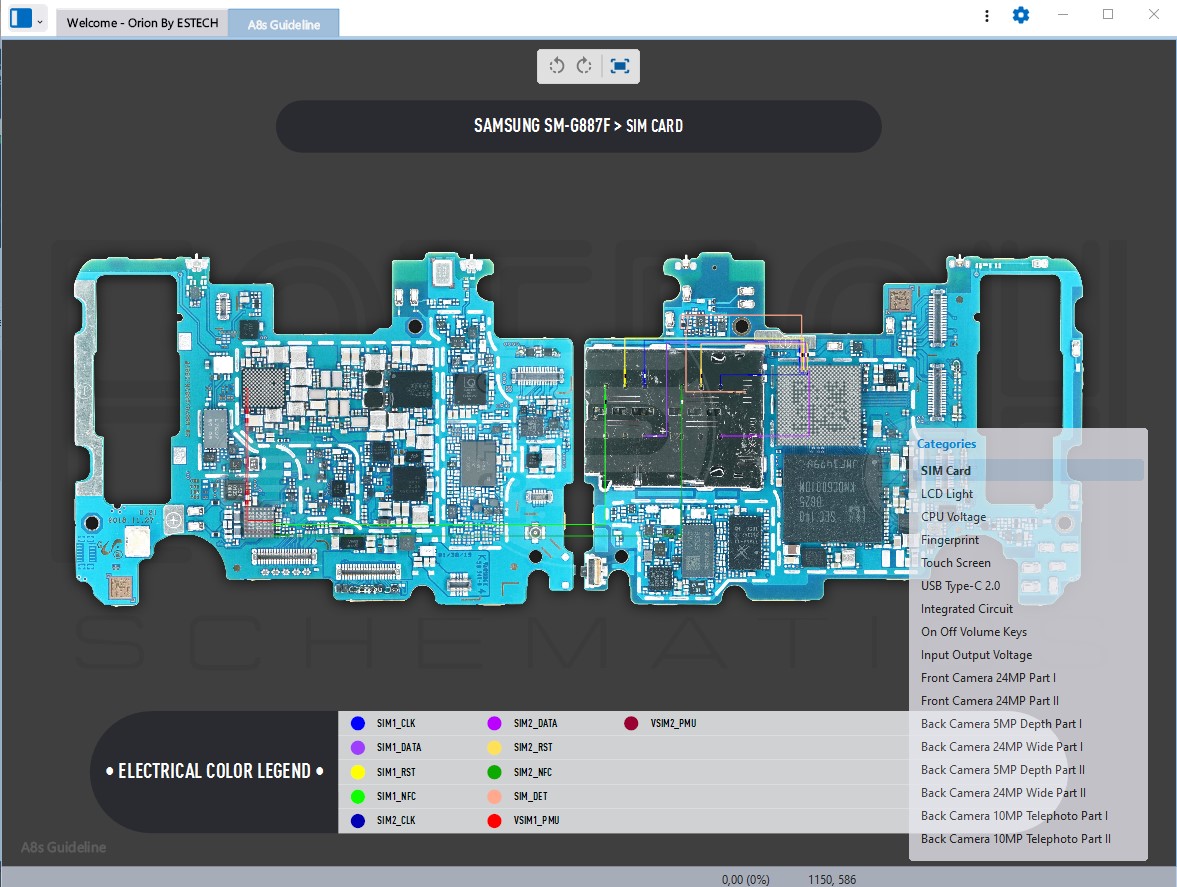
Task: Choose Touch Screen category
Action: (x=956, y=563)
